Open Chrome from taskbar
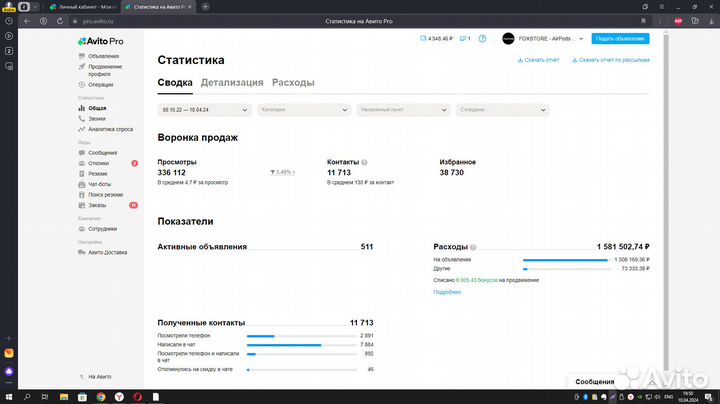Screen dimensions: 720x404 point(101,397)
